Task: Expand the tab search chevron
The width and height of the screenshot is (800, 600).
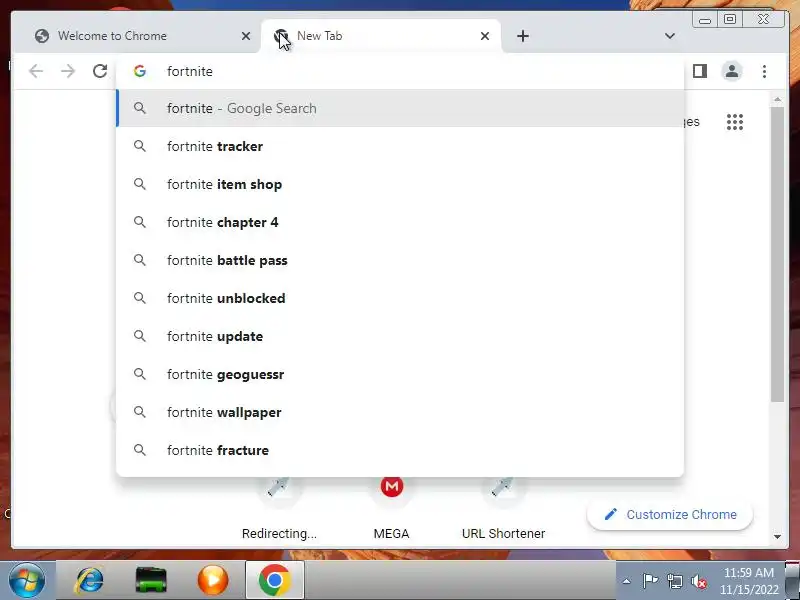Action: click(x=670, y=36)
